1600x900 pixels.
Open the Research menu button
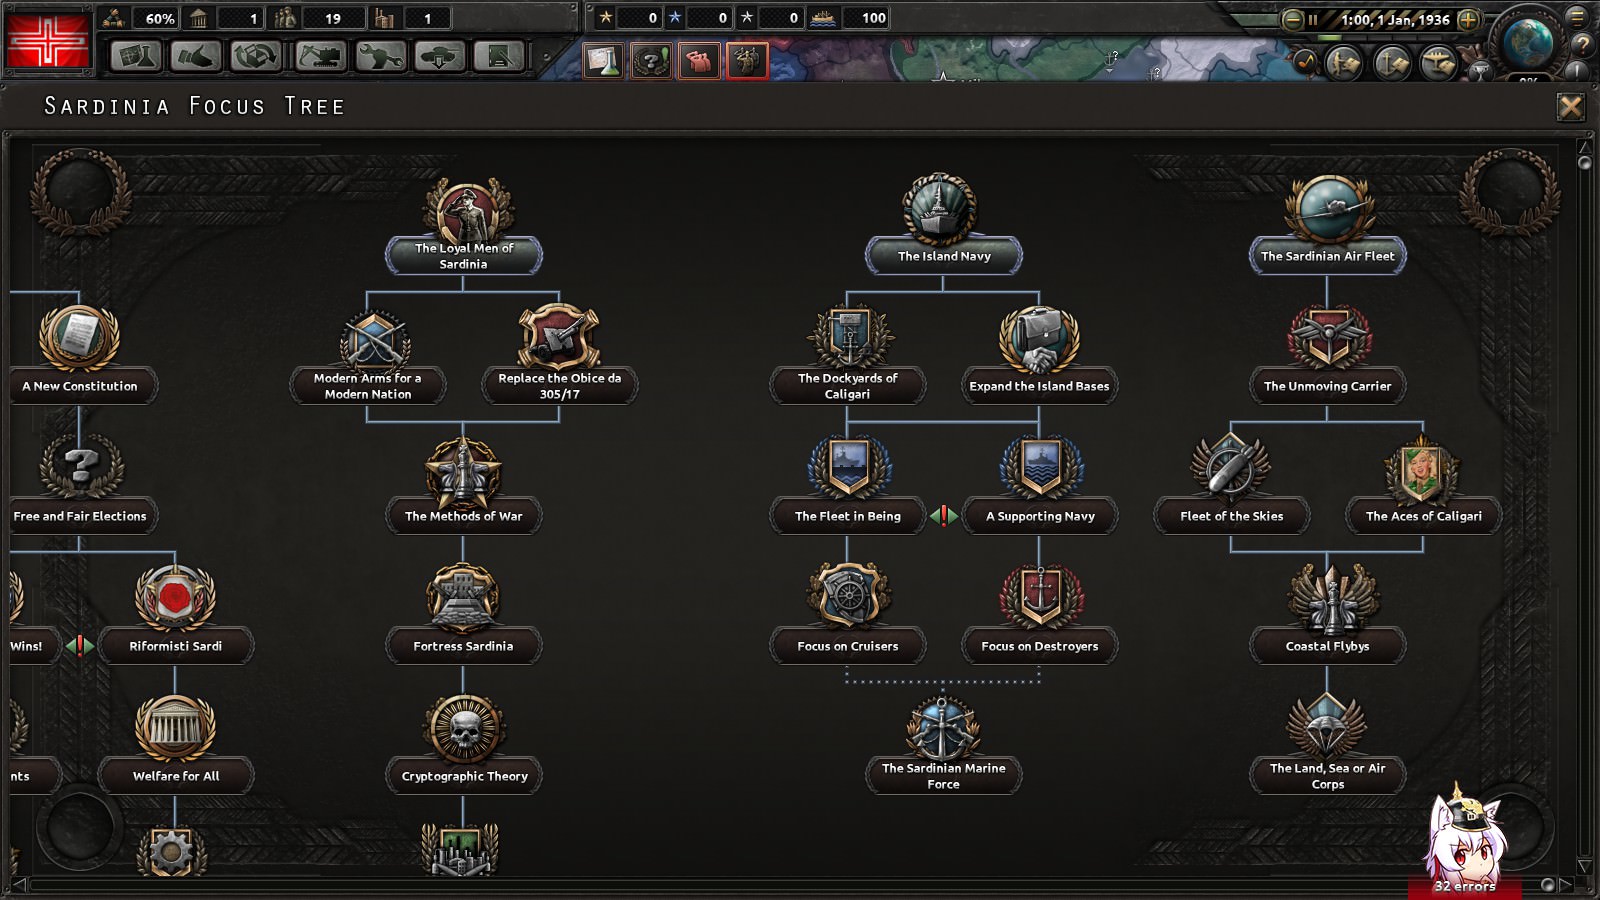136,56
